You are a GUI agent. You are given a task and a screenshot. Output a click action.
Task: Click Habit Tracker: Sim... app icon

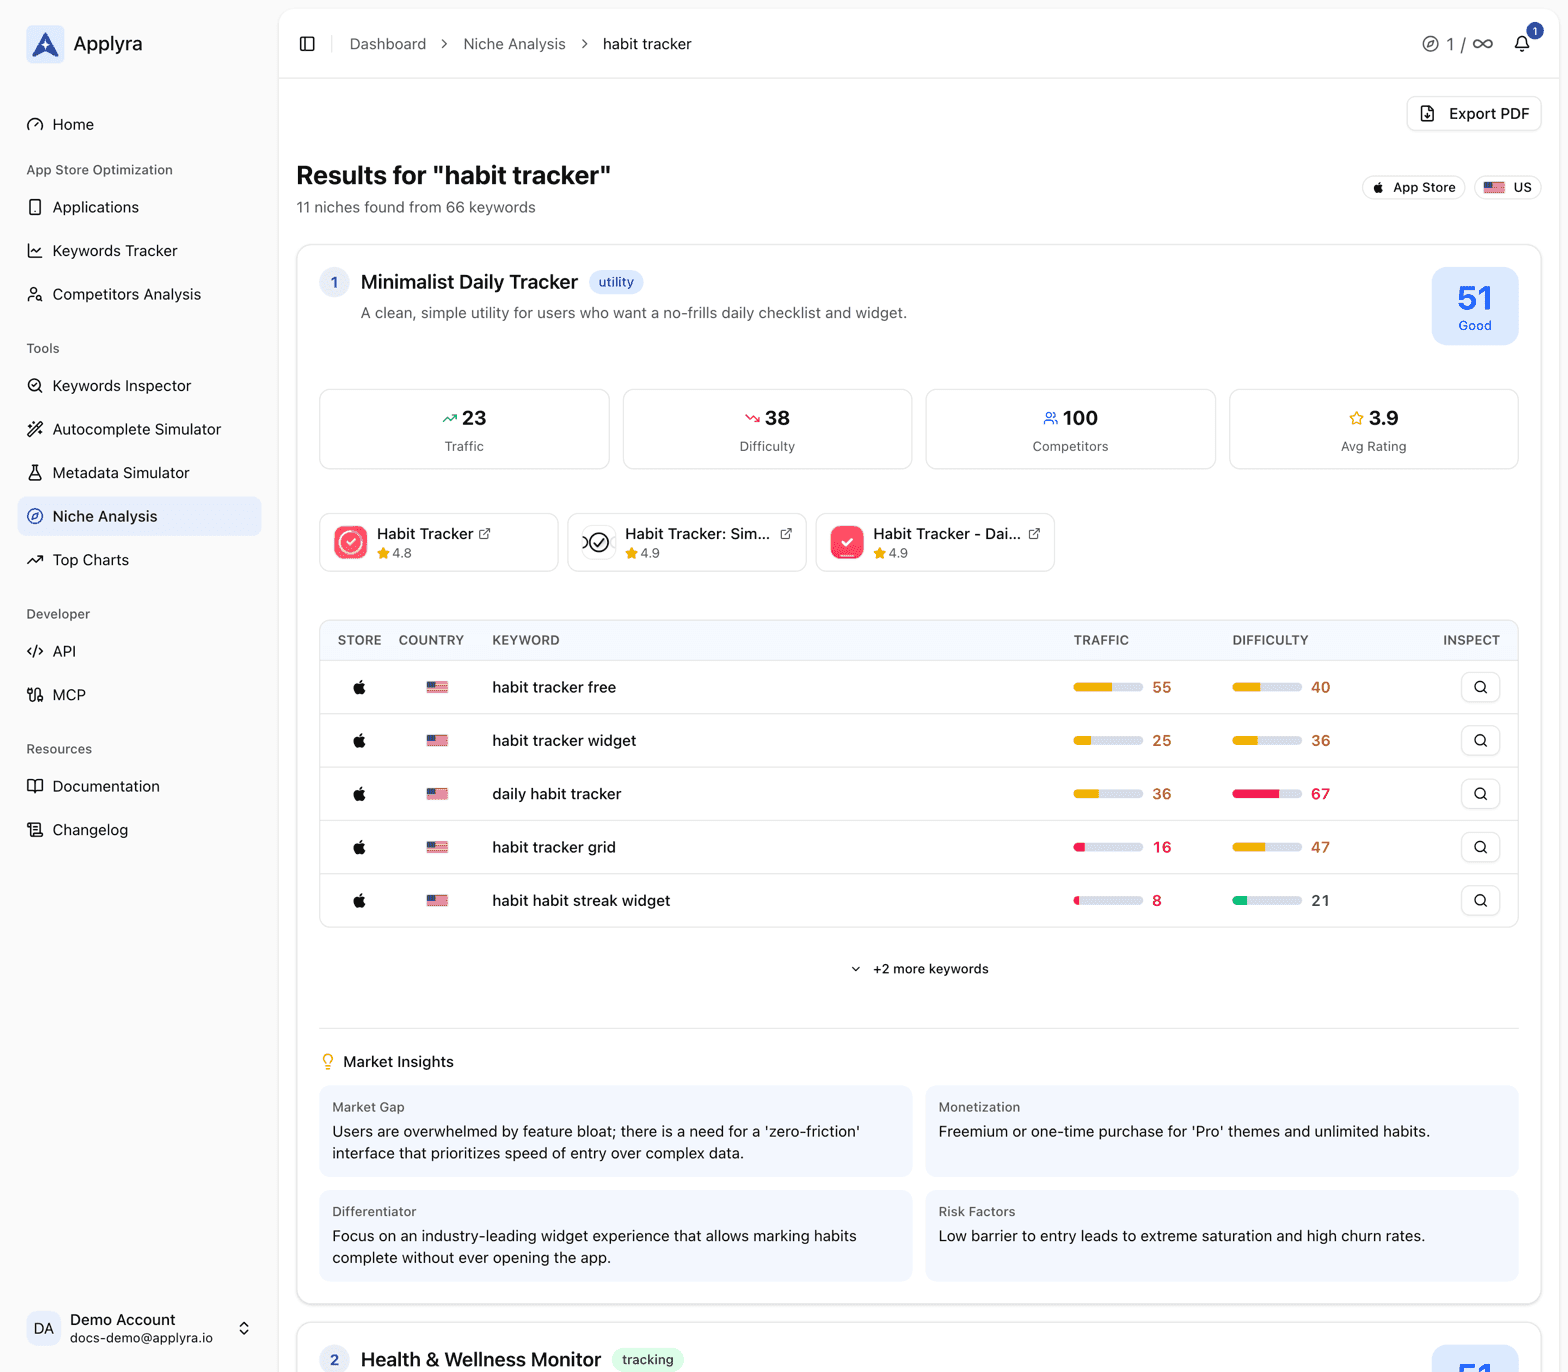pyautogui.click(x=599, y=542)
